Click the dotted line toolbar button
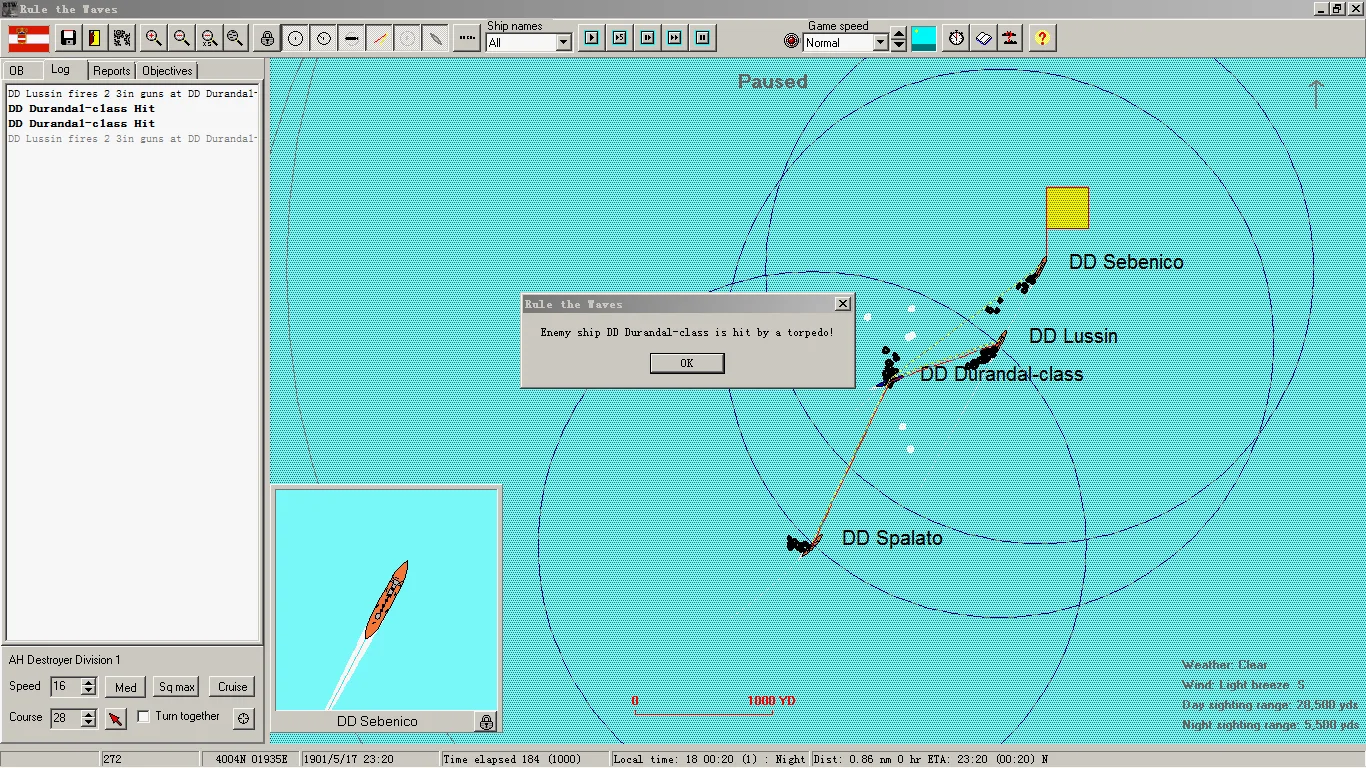Image resolution: width=1366 pixels, height=768 pixels. pyautogui.click(x=466, y=38)
